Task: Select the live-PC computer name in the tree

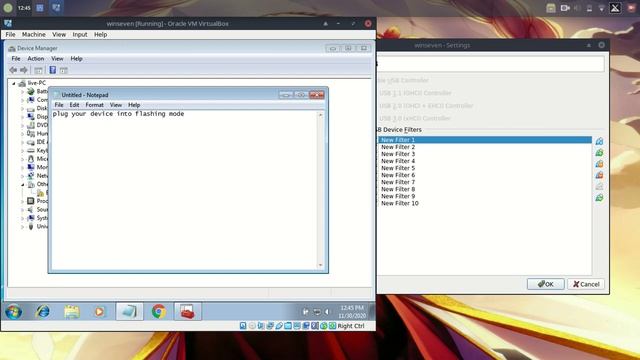Action: 37,83
